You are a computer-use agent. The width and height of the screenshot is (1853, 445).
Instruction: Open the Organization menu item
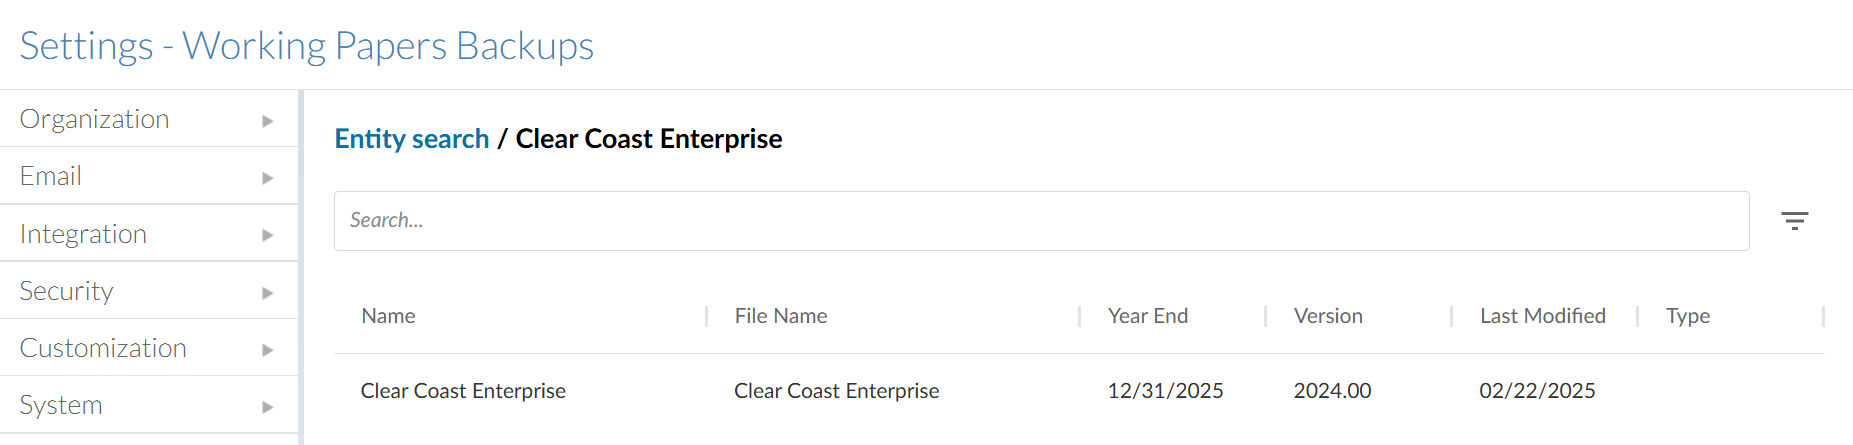[x=95, y=119]
